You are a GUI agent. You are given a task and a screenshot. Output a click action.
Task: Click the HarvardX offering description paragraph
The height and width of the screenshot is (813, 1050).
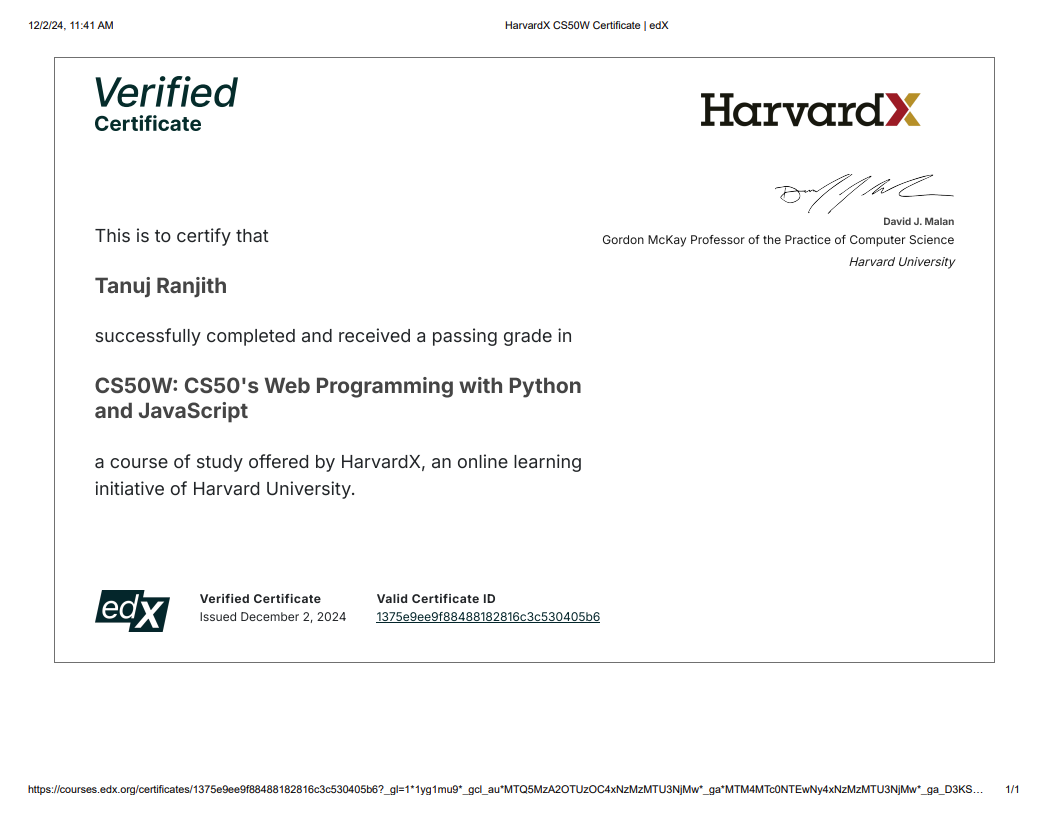click(x=338, y=475)
